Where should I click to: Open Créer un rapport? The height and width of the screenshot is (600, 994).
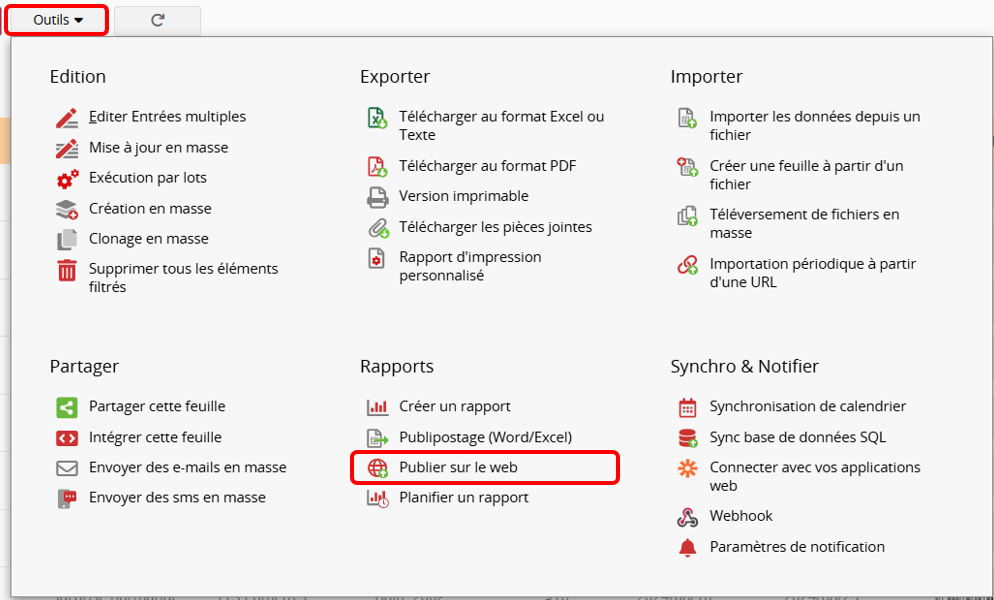[454, 407]
